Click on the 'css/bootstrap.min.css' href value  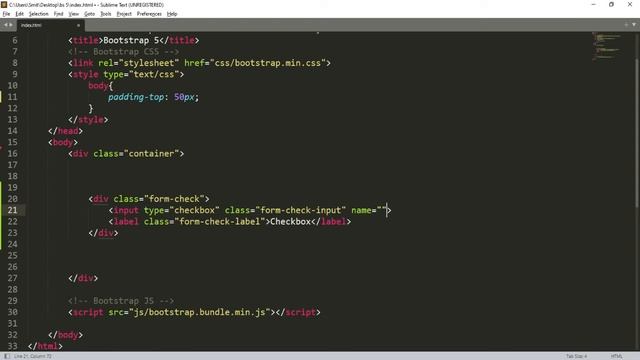[x=268, y=63]
